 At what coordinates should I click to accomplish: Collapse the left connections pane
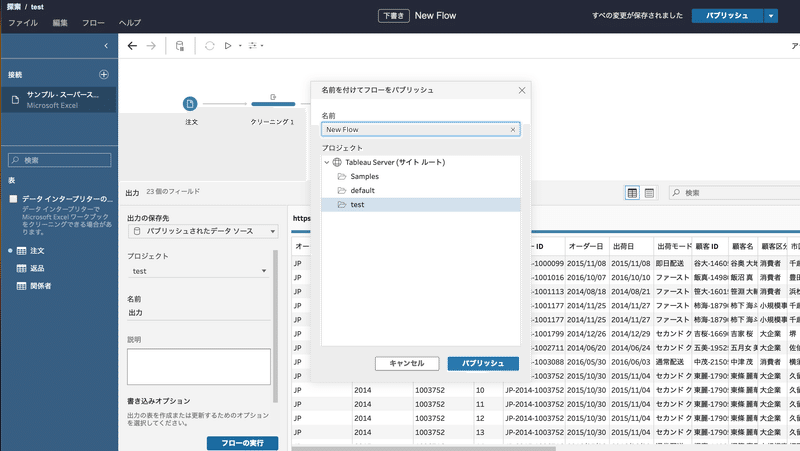tap(106, 46)
